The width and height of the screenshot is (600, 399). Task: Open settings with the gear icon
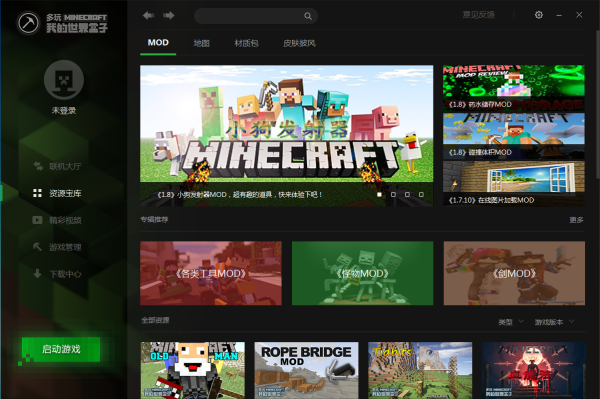538,15
